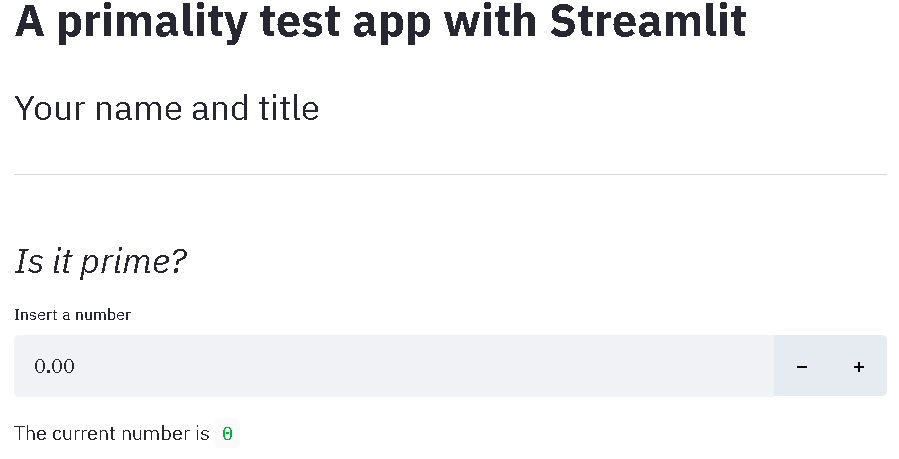
Task: Click the 'Is it prime?' italic heading
Action: [100, 262]
